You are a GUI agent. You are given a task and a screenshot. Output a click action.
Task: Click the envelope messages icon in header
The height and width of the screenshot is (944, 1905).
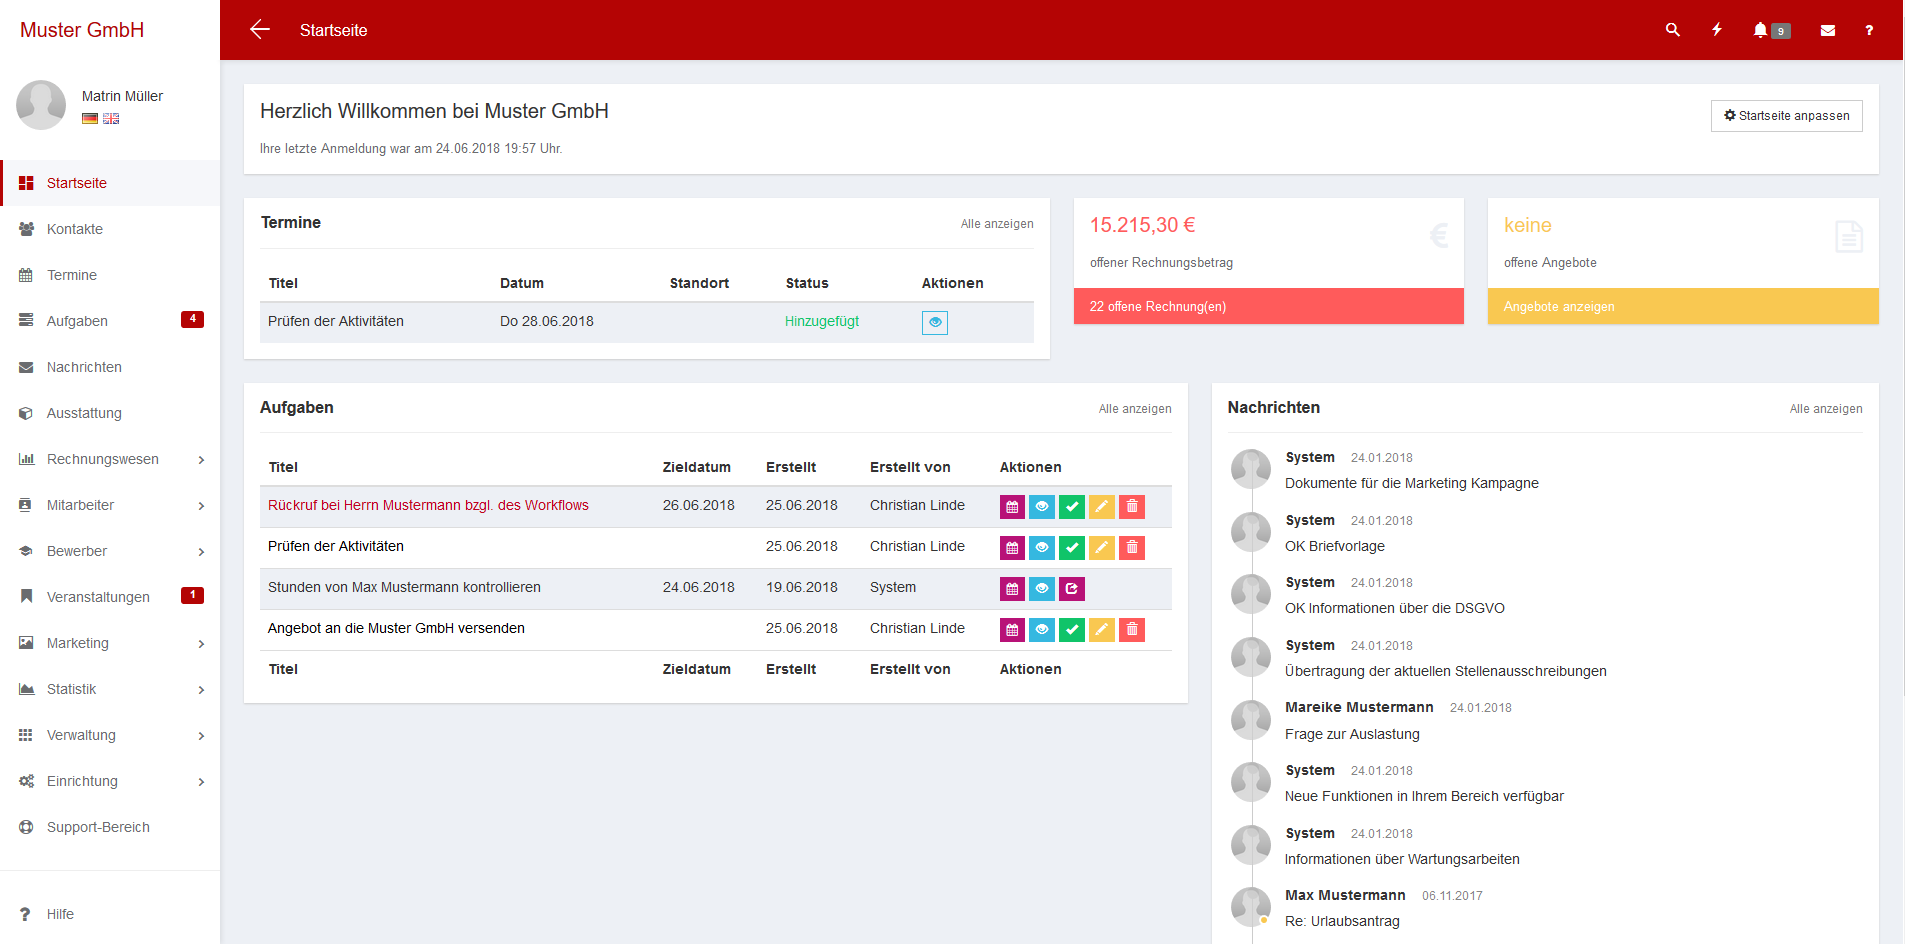click(1827, 30)
